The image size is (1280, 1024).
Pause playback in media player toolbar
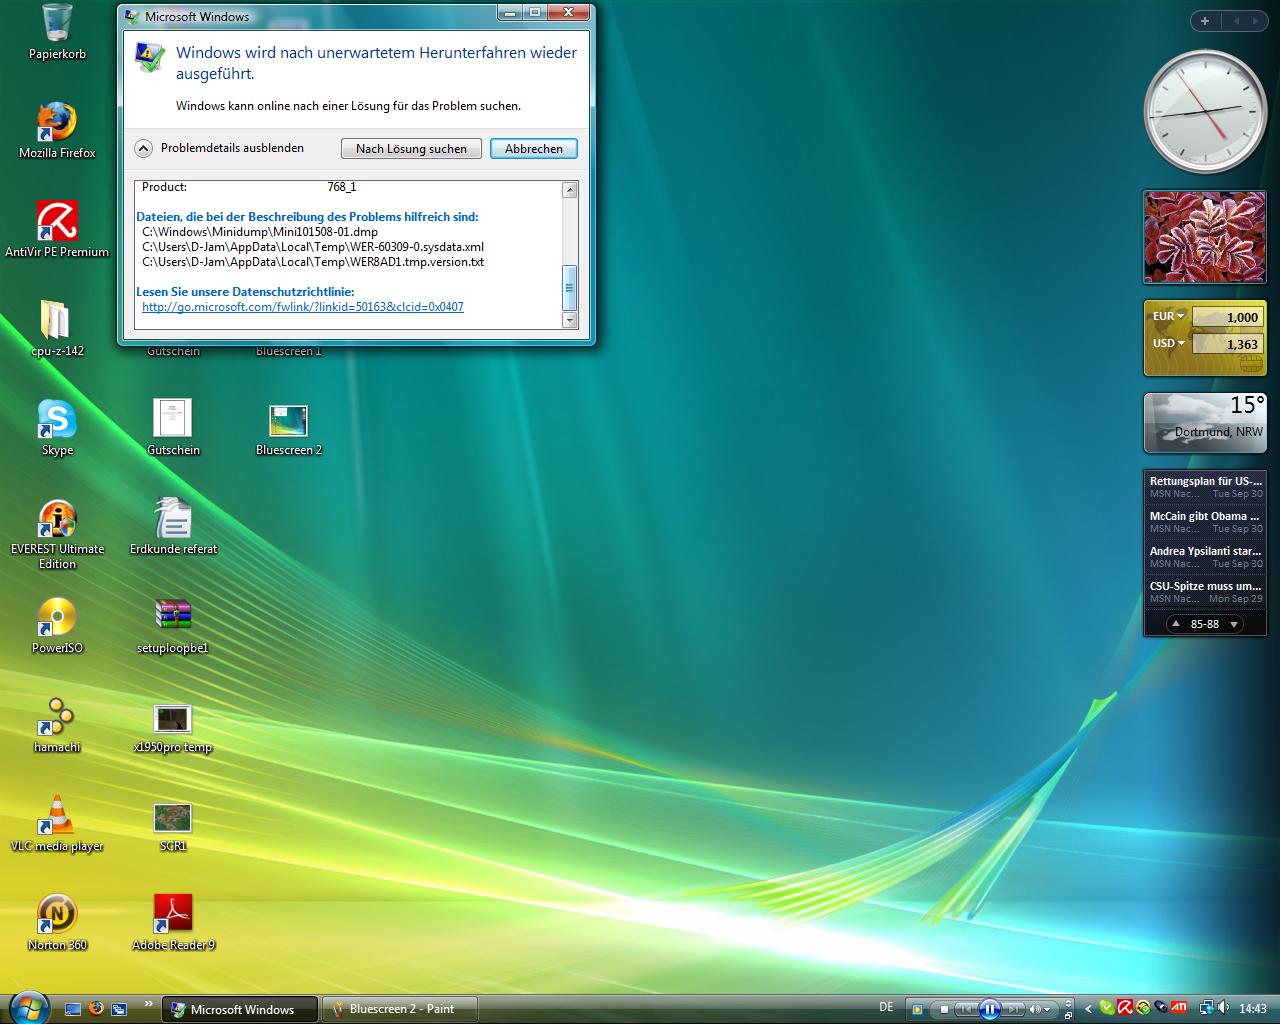click(x=989, y=1009)
